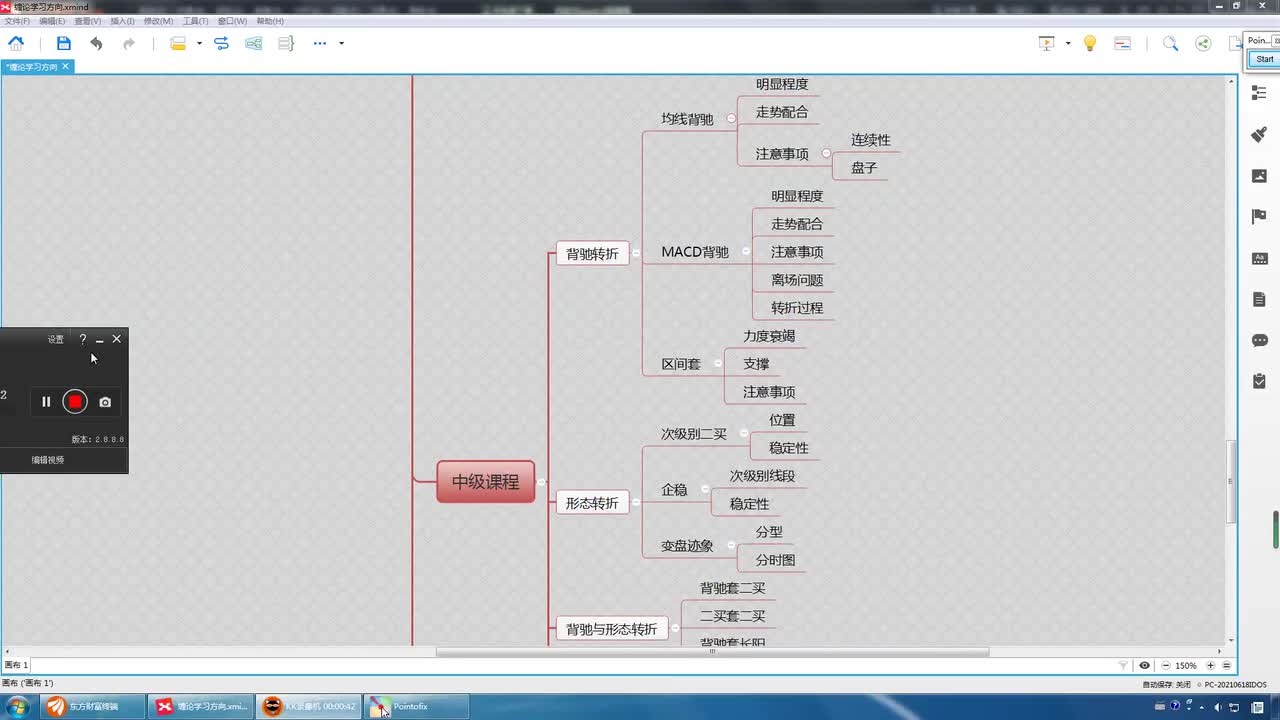Image resolution: width=1280 pixels, height=720 pixels.
Task: Select the 中级课程 topic
Action: [486, 481]
